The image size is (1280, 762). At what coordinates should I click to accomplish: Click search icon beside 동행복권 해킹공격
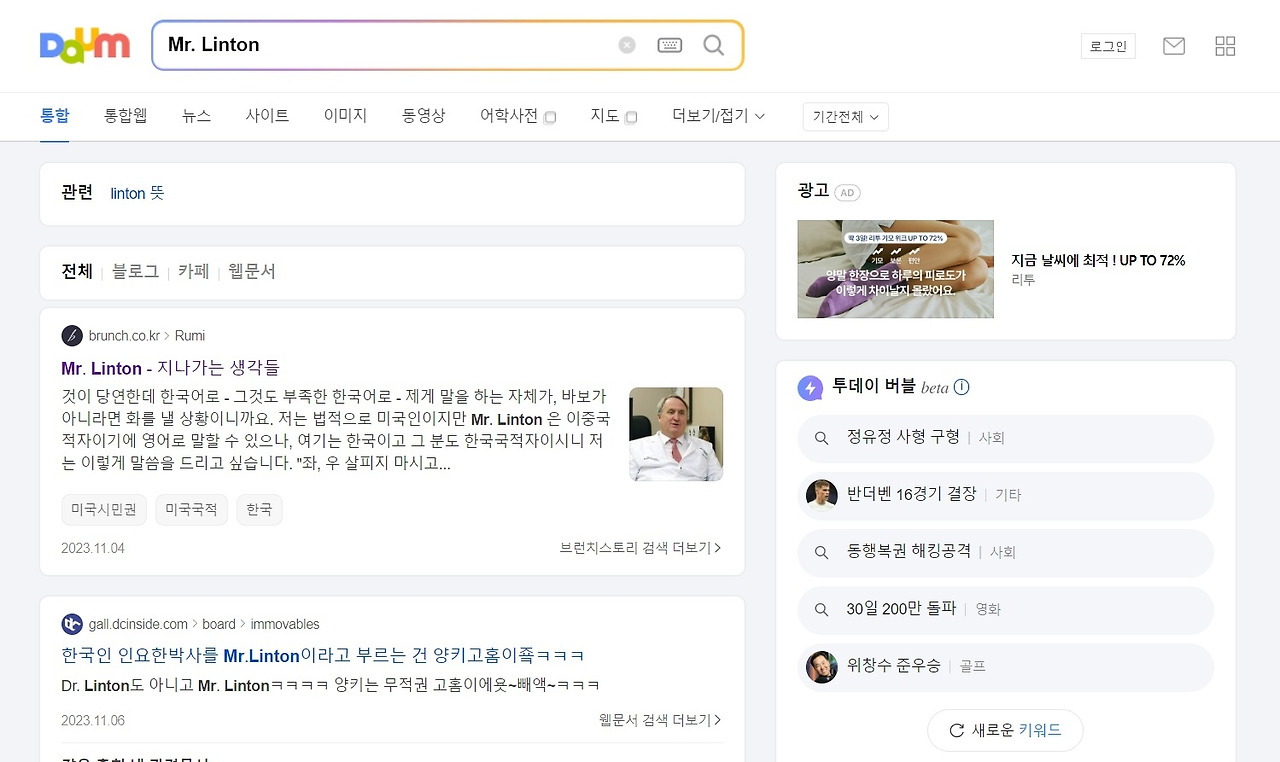click(x=822, y=552)
